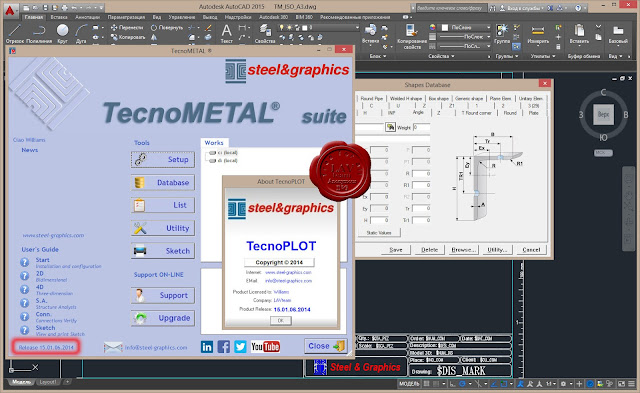This screenshot has height=393, width=640.
Task: Switch to the Вставка ribbon tab
Action: tap(59, 17)
